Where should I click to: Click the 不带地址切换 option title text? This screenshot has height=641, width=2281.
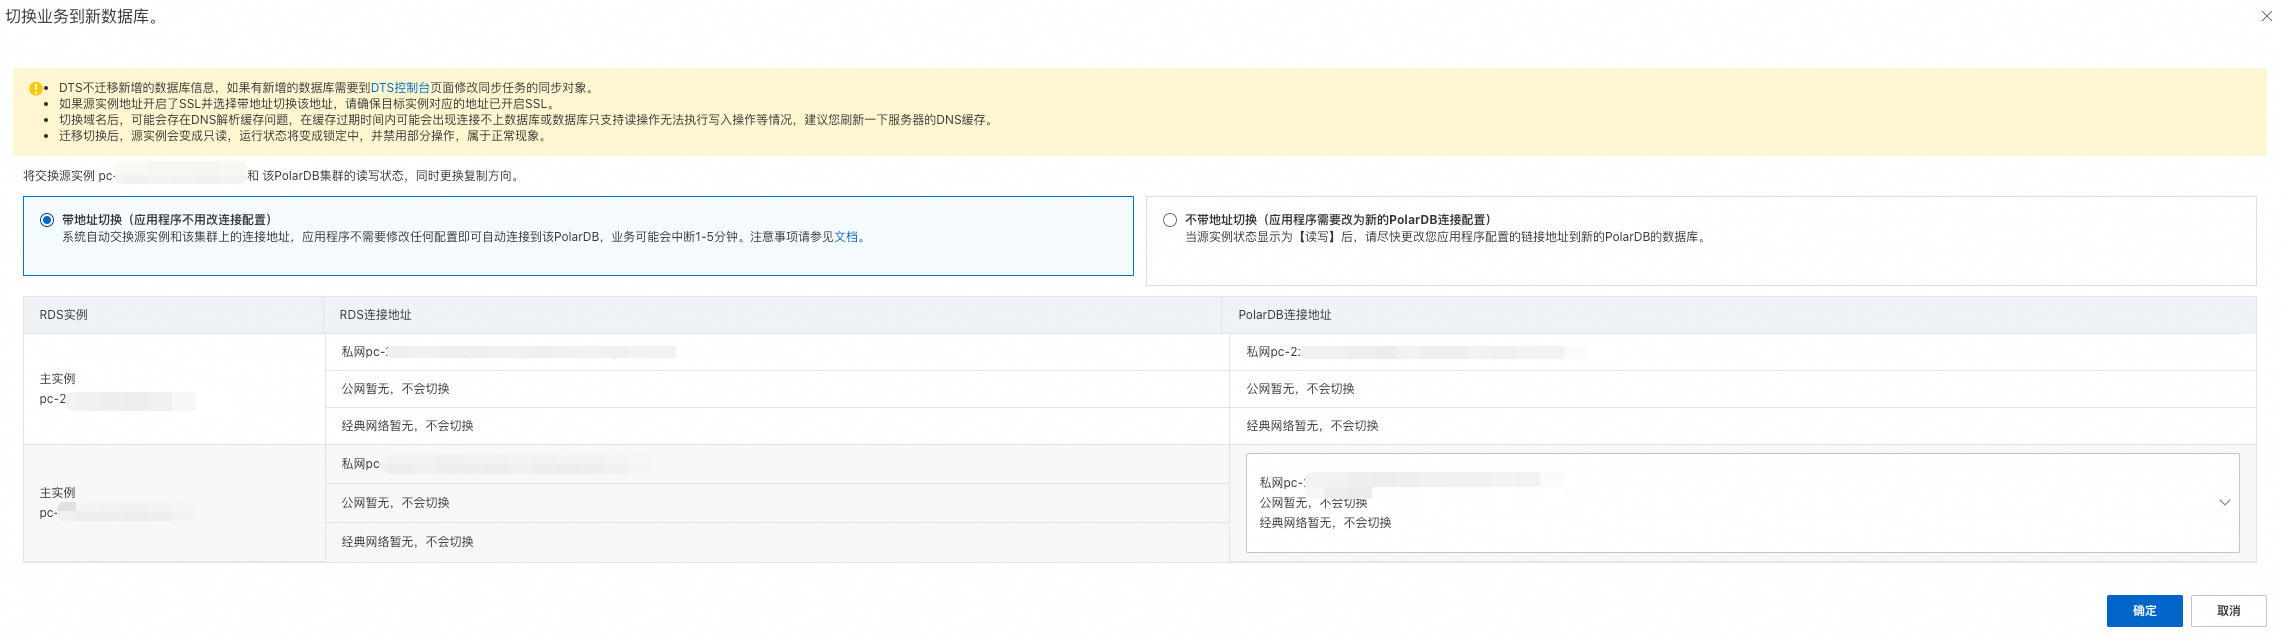1338,220
